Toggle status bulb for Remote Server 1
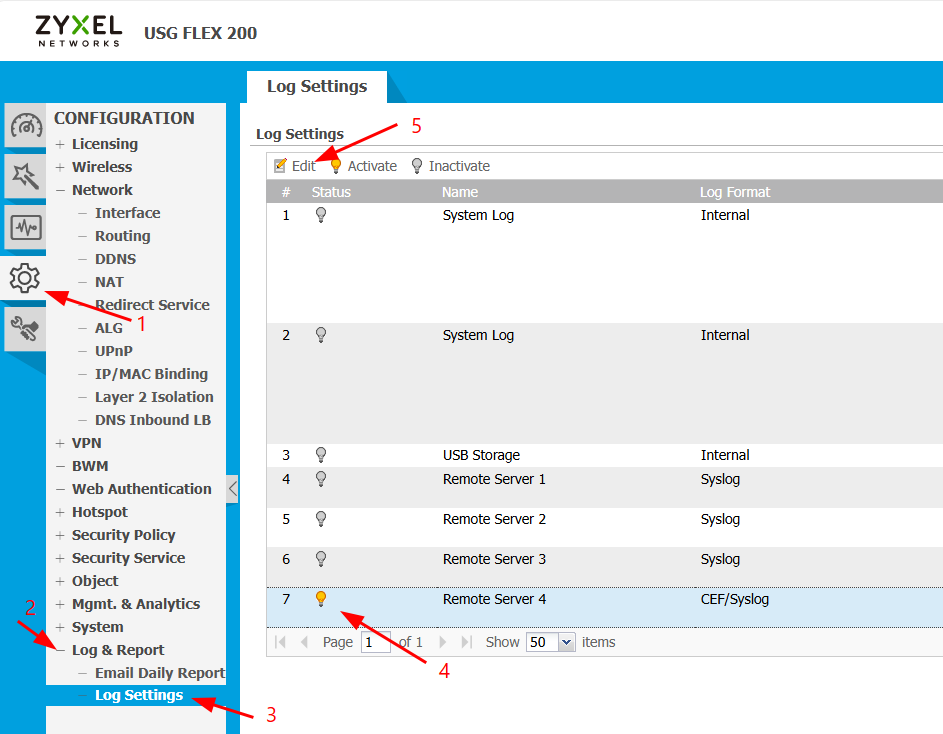The width and height of the screenshot is (943, 734). point(321,479)
